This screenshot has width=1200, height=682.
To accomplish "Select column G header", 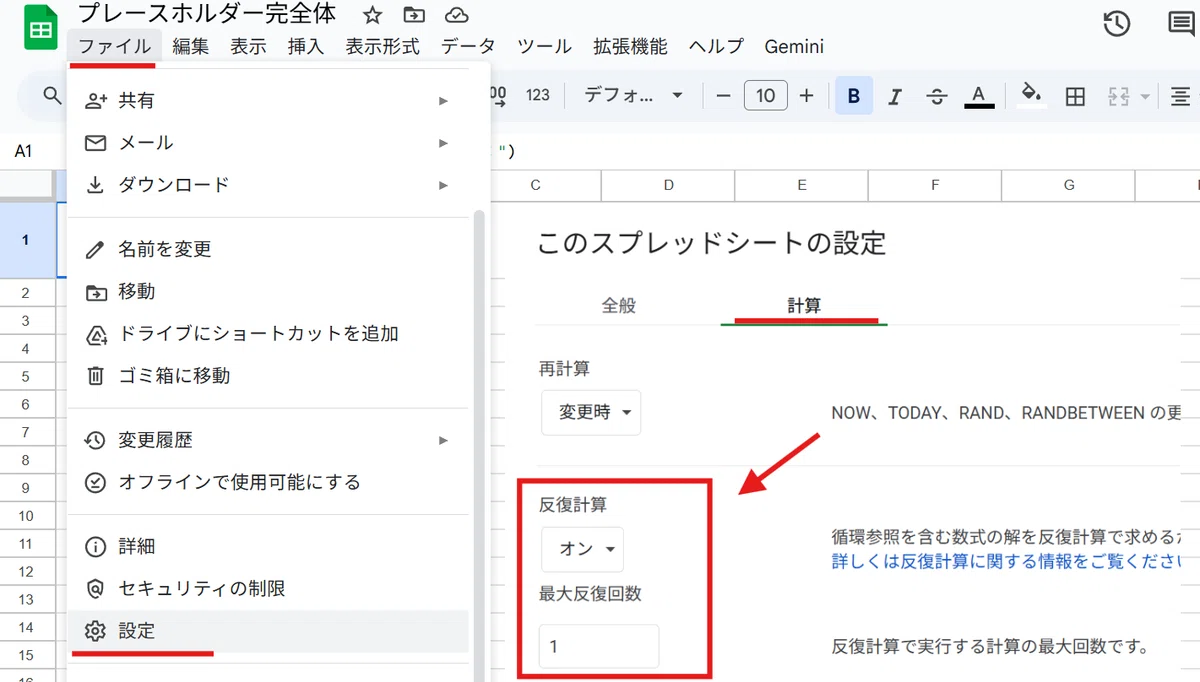I will tap(1069, 185).
